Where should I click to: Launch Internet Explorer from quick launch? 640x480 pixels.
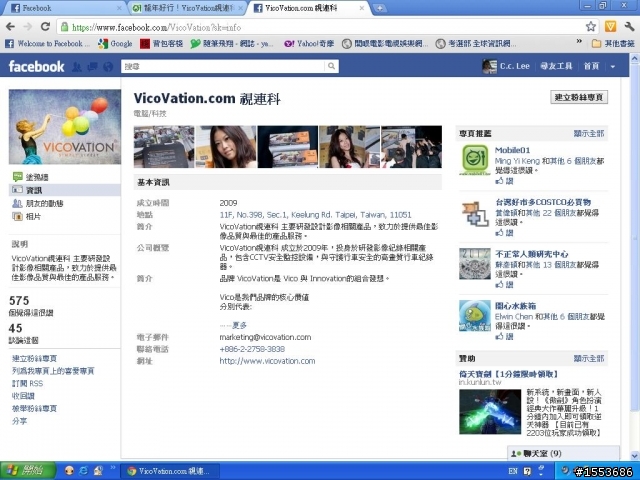click(x=84, y=471)
